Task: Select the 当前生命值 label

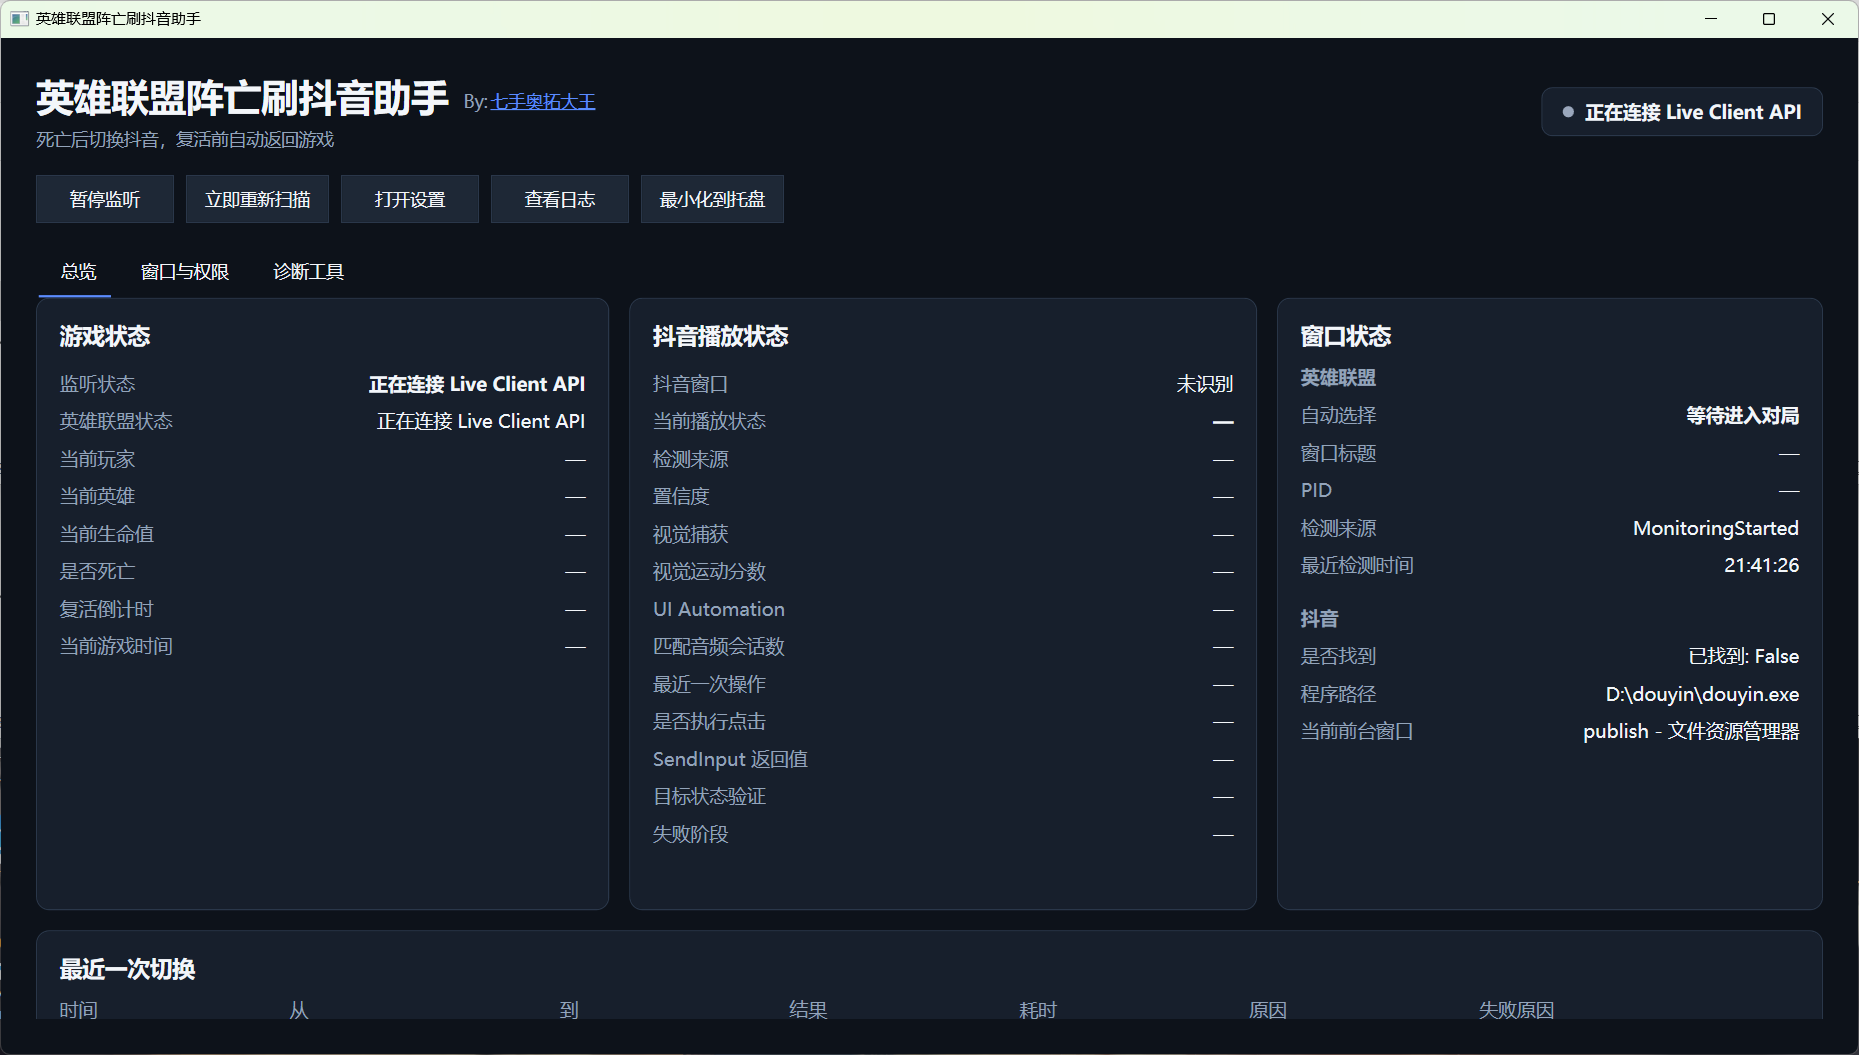Action: (107, 534)
